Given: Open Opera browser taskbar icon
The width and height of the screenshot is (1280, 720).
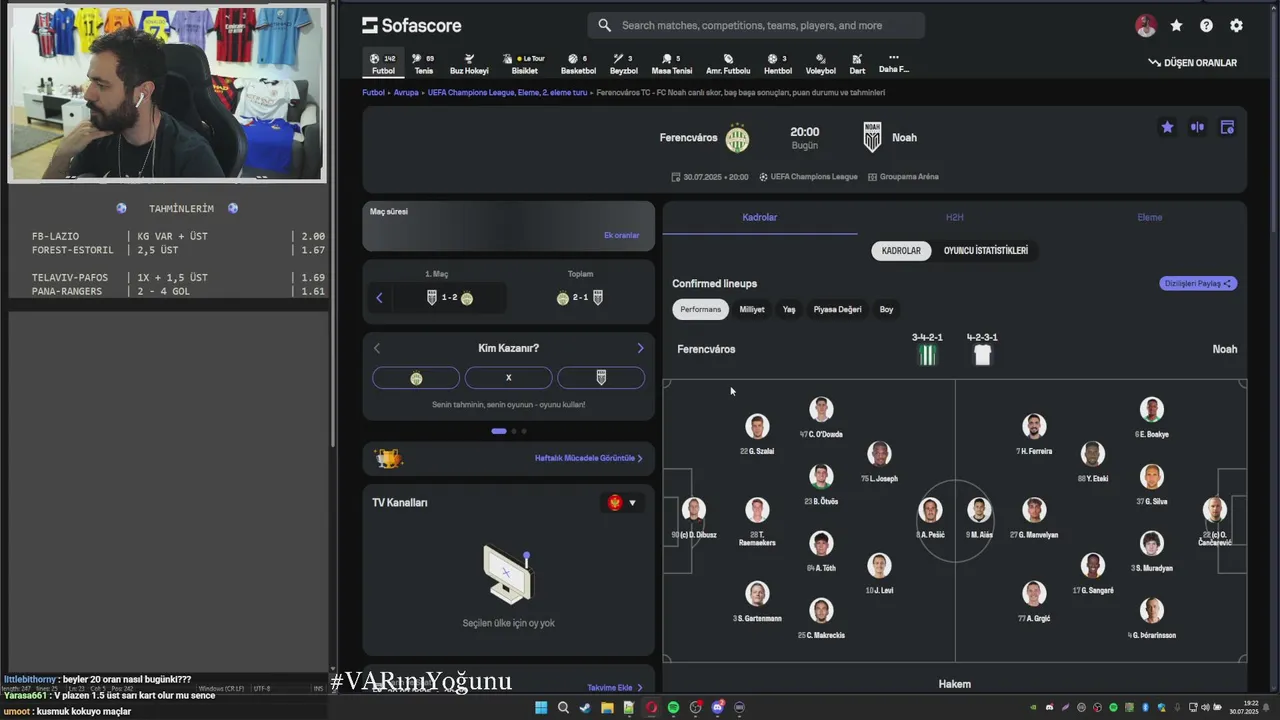Looking at the screenshot, I should 651,708.
